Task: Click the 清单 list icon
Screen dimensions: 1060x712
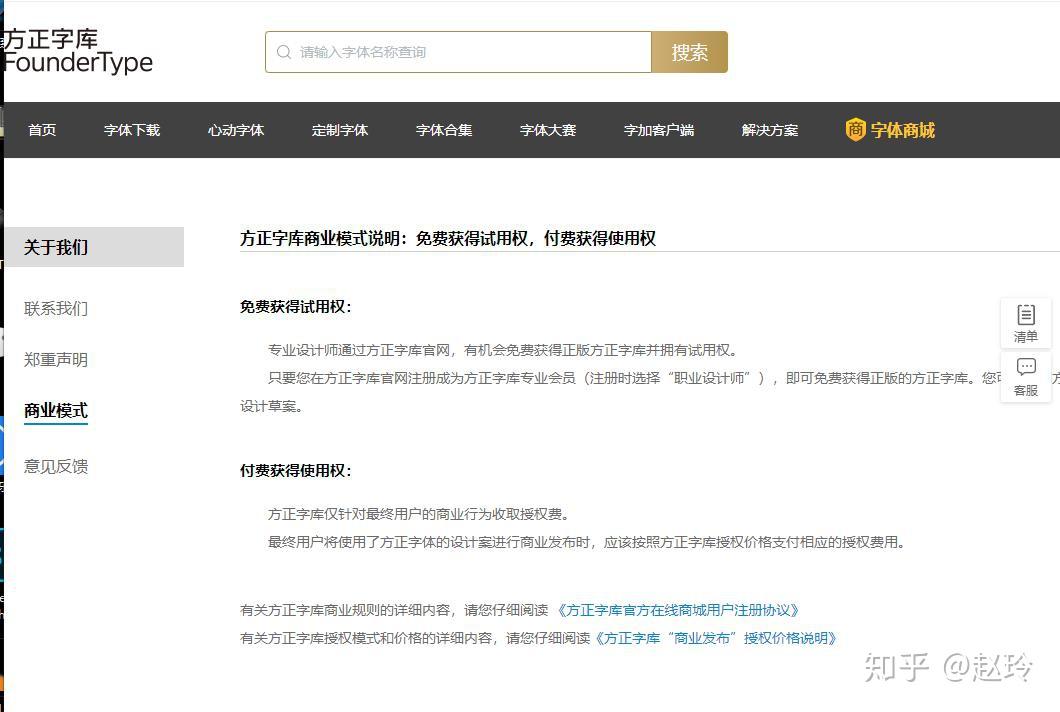Action: tap(1026, 315)
